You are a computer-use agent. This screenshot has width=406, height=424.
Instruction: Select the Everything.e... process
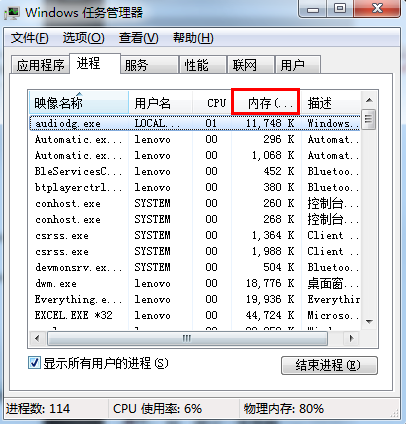tap(195, 299)
